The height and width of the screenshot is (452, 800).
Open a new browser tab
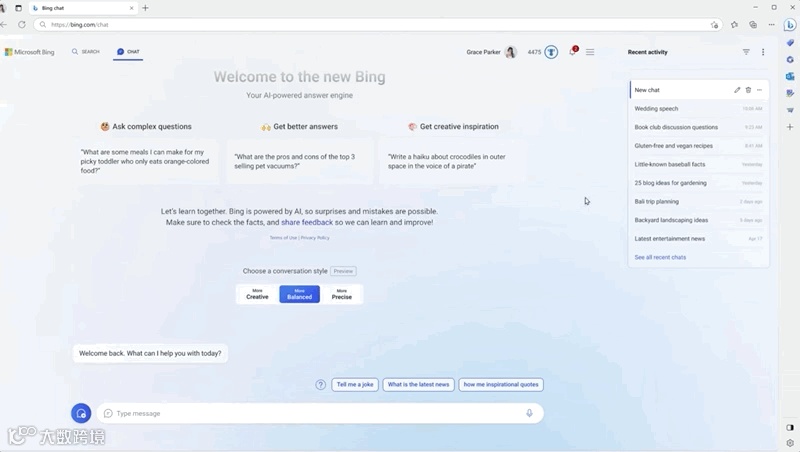(145, 8)
